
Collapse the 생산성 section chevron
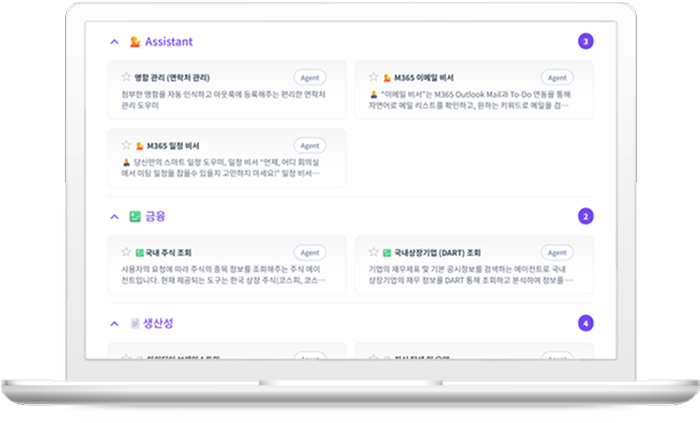click(x=114, y=324)
